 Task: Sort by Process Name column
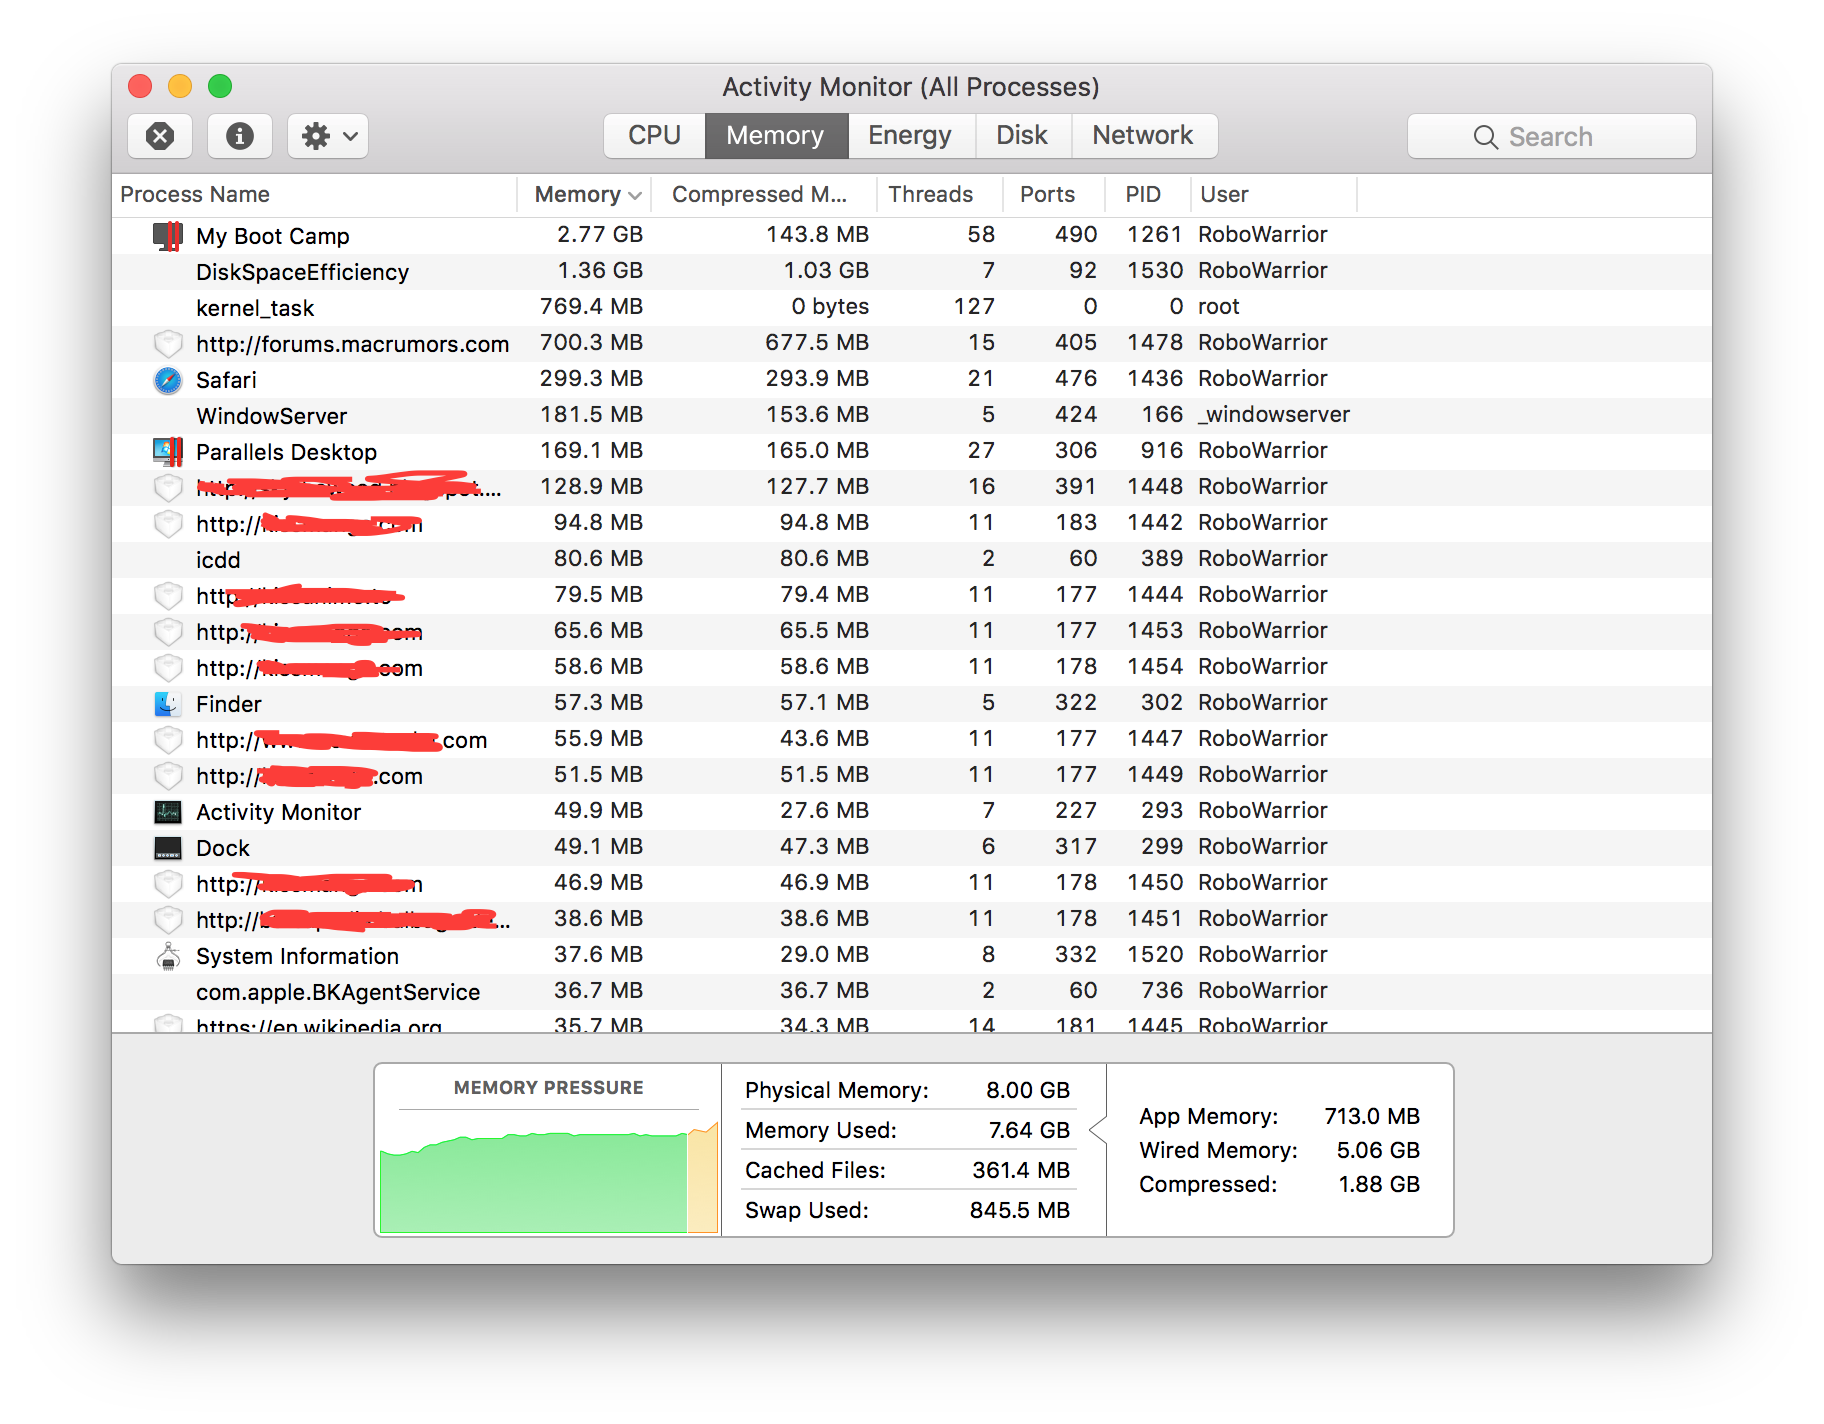[x=314, y=194]
